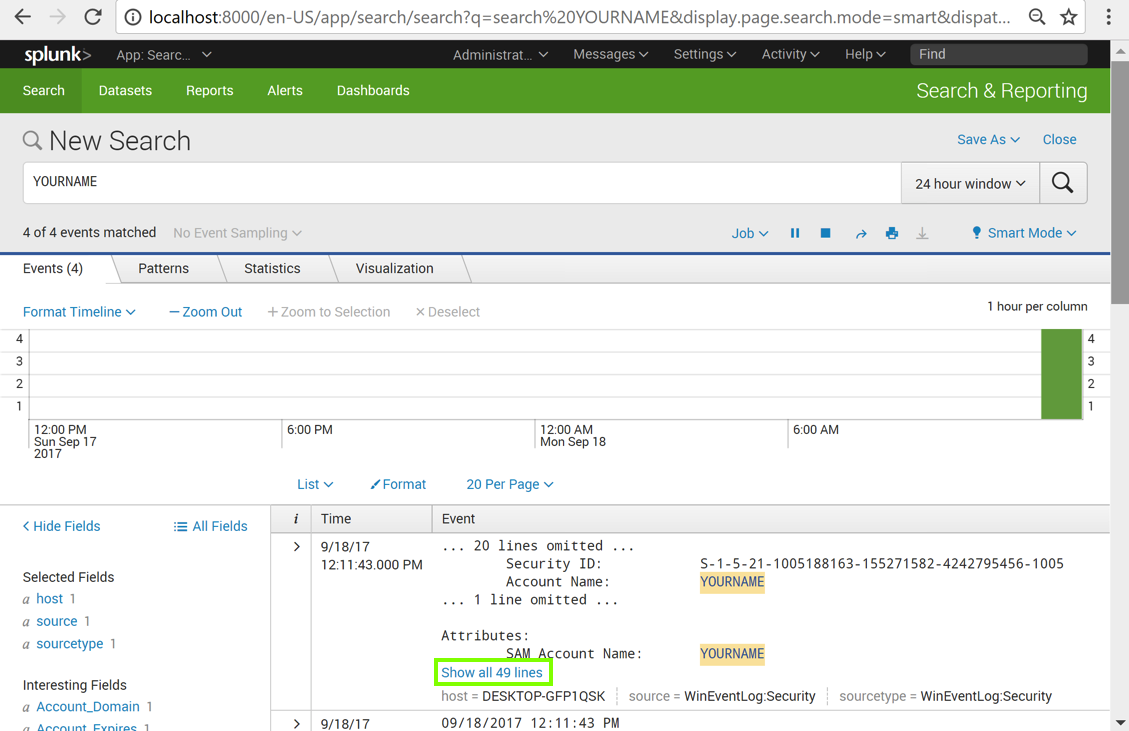Select the host field
Viewport: 1129px width, 731px height.
point(50,598)
